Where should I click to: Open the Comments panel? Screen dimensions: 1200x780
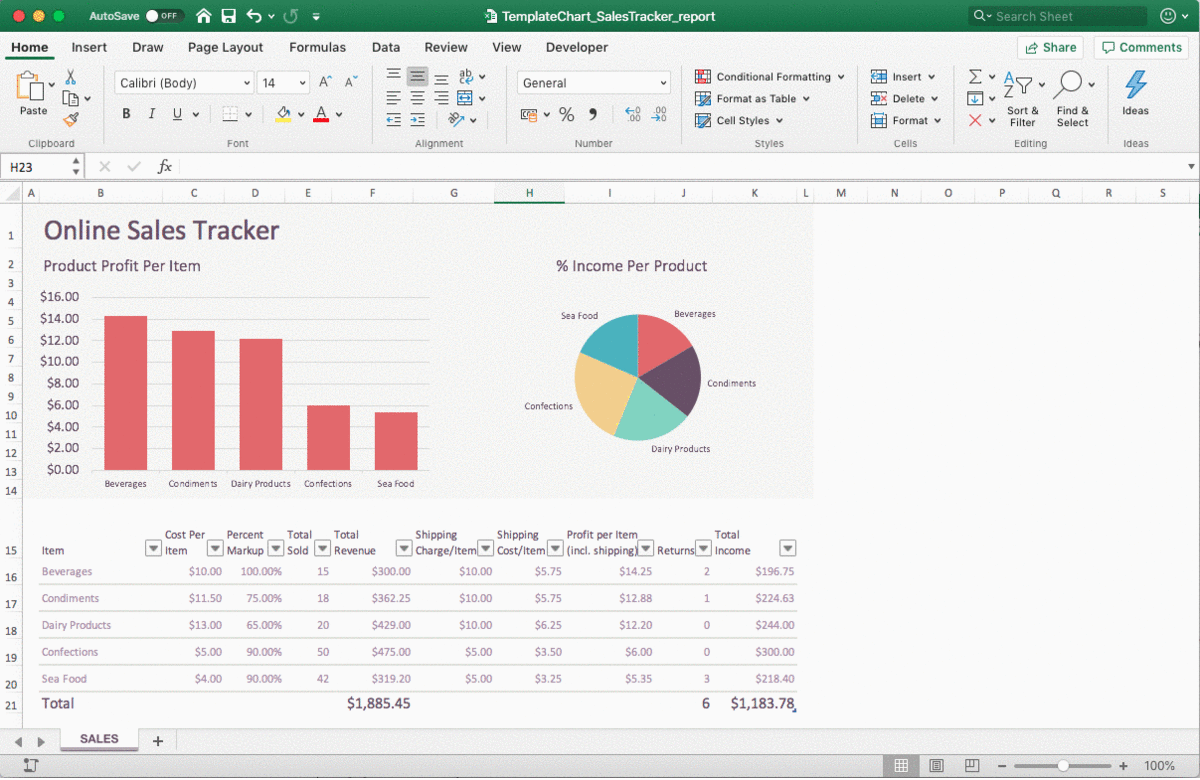(x=1140, y=47)
